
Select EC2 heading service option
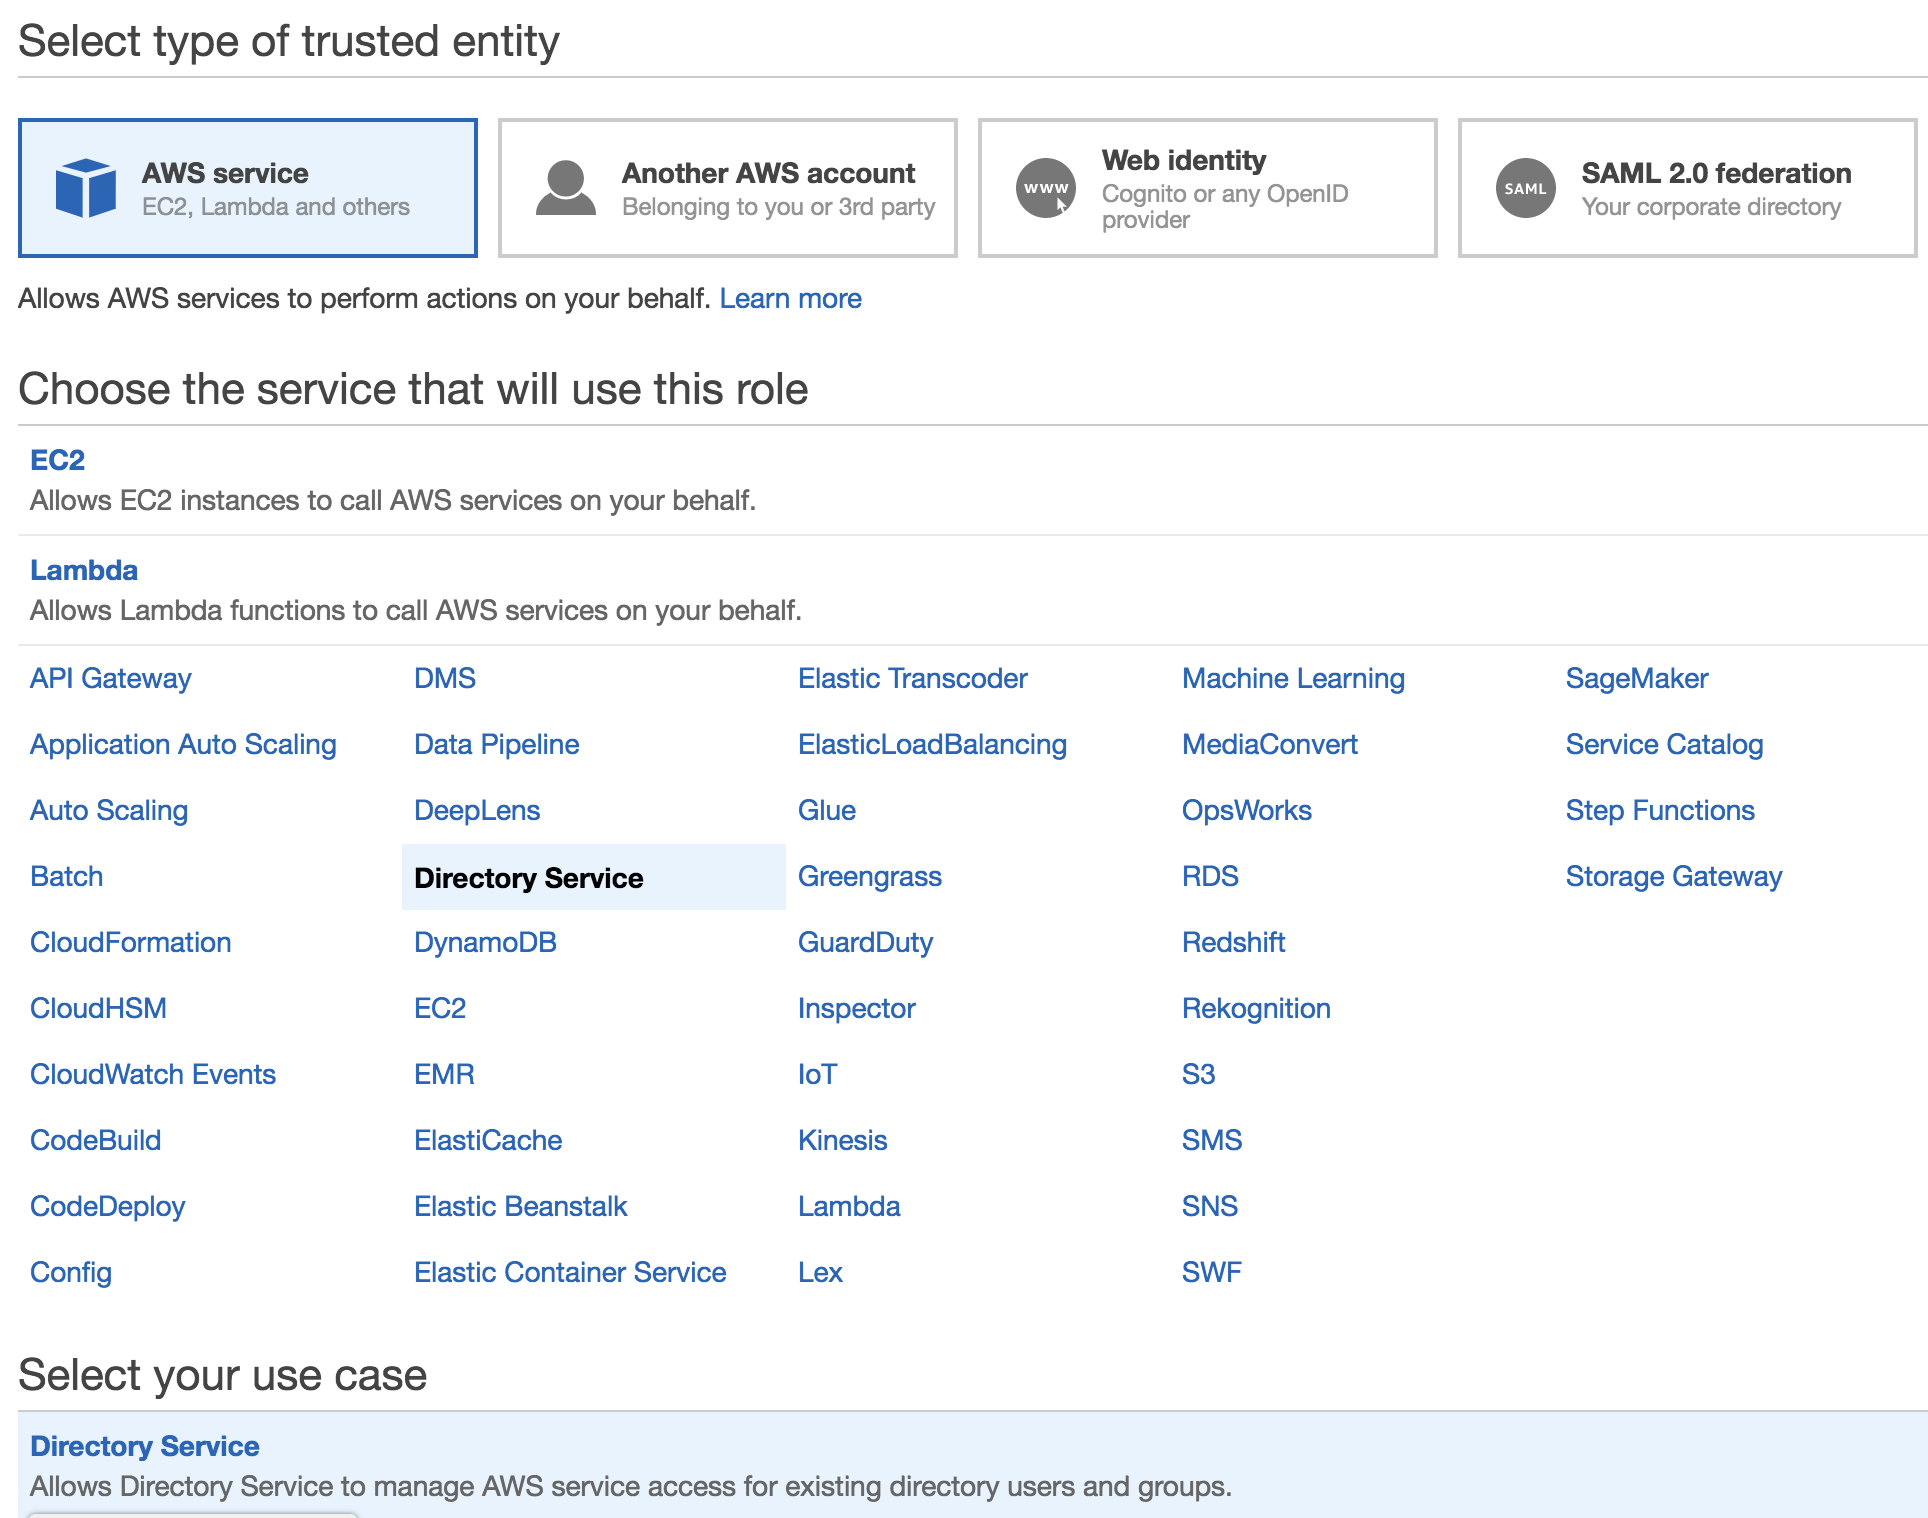[57, 460]
